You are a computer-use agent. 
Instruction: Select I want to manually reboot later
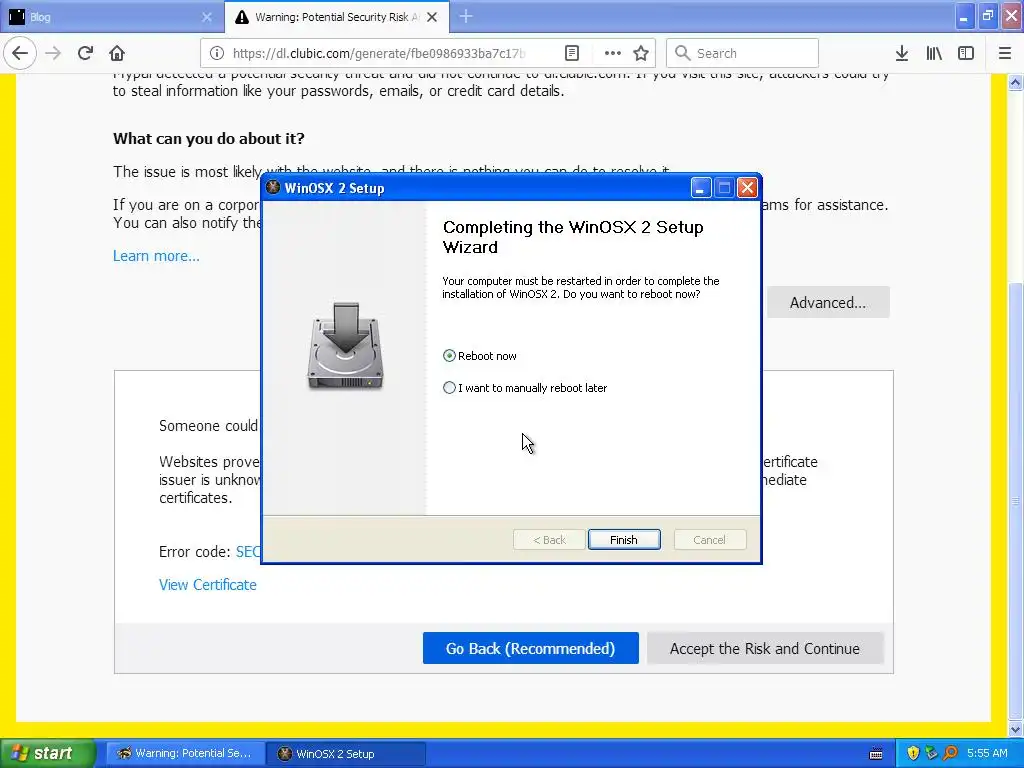(449, 388)
